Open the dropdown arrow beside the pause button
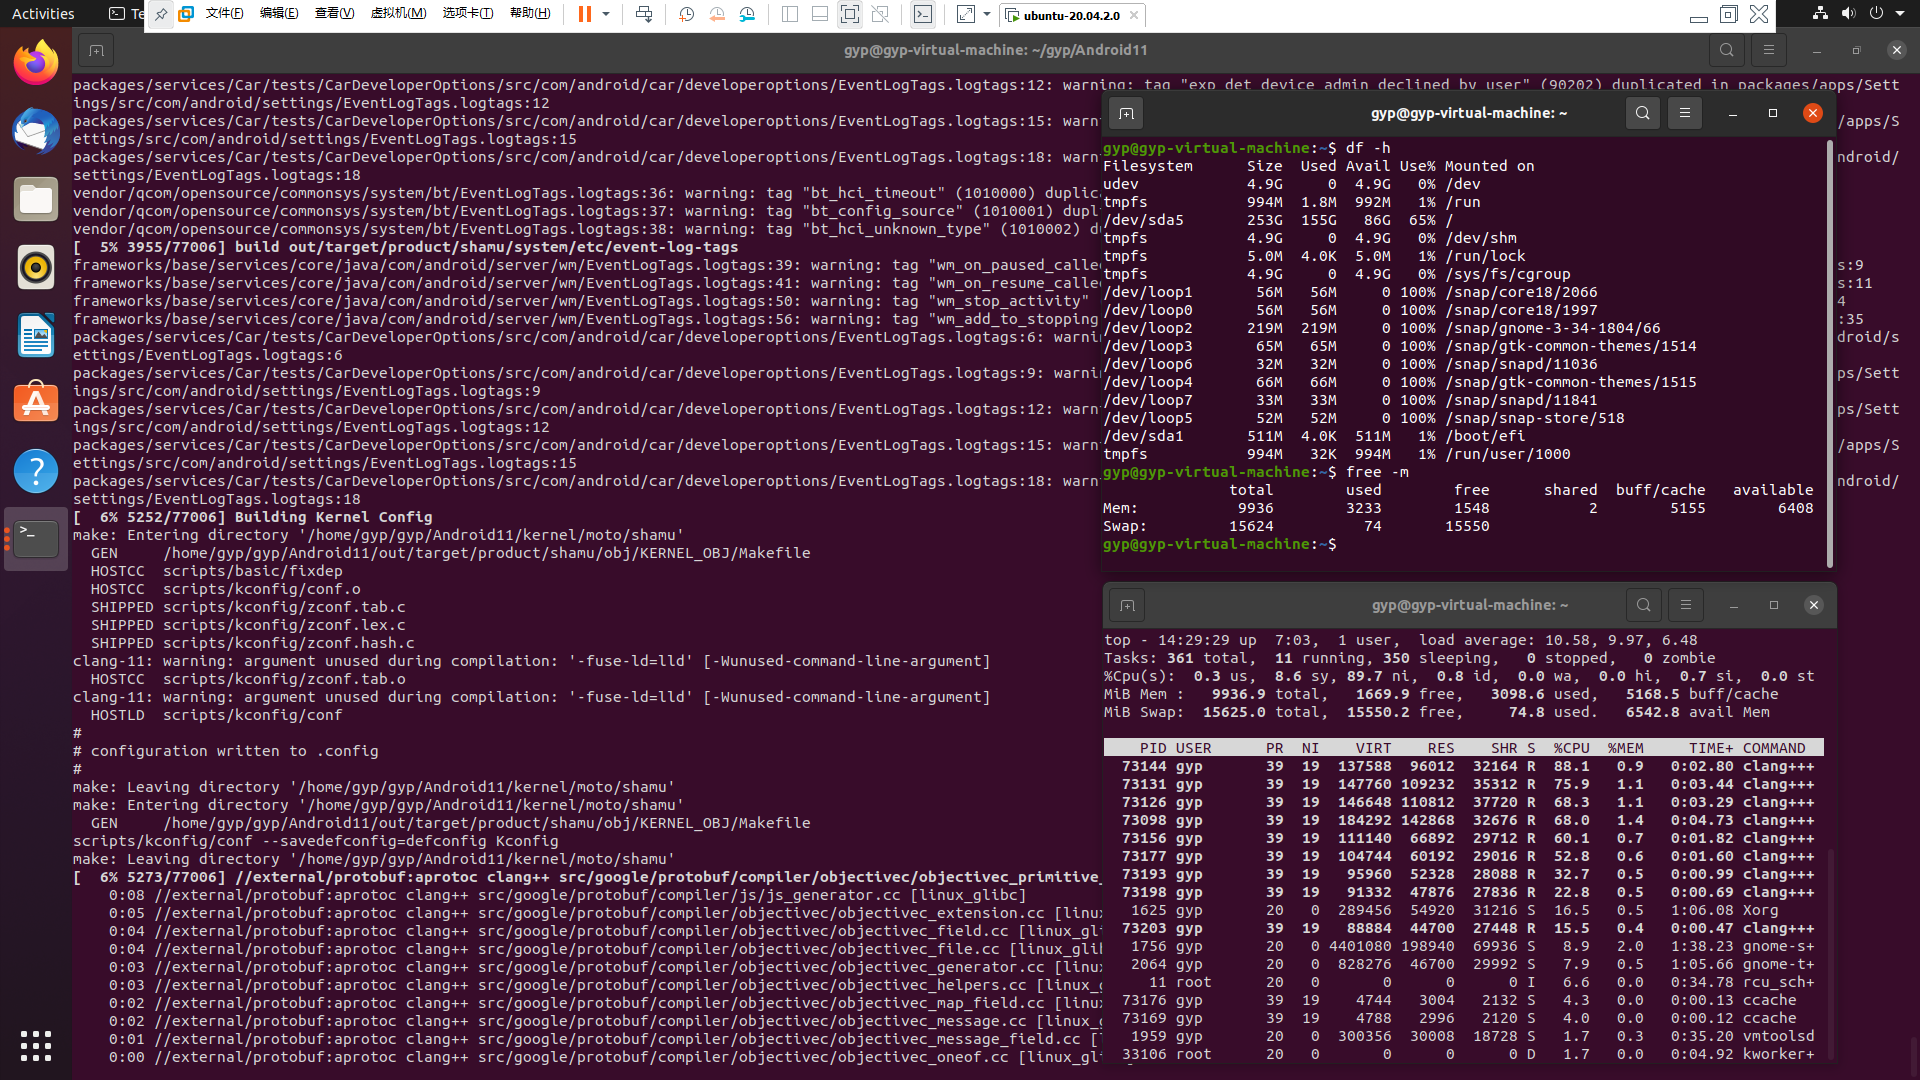Screen dimensions: 1920x1080 click(606, 14)
